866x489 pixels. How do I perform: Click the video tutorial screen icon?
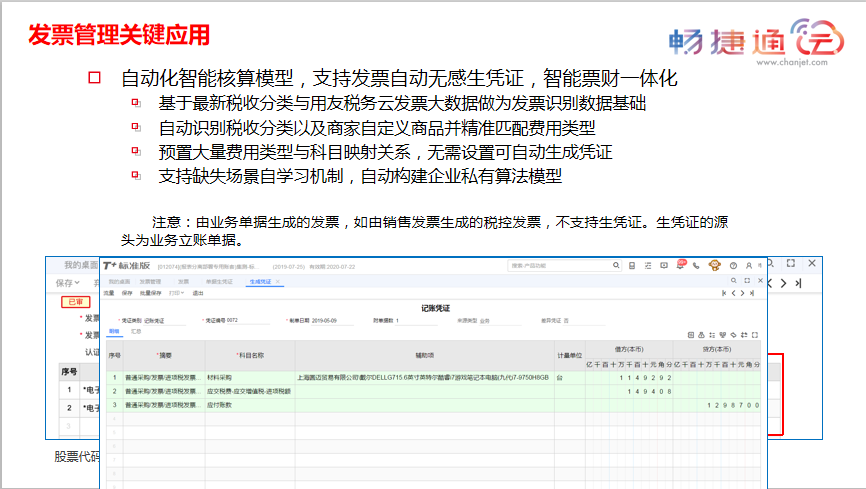click(664, 266)
